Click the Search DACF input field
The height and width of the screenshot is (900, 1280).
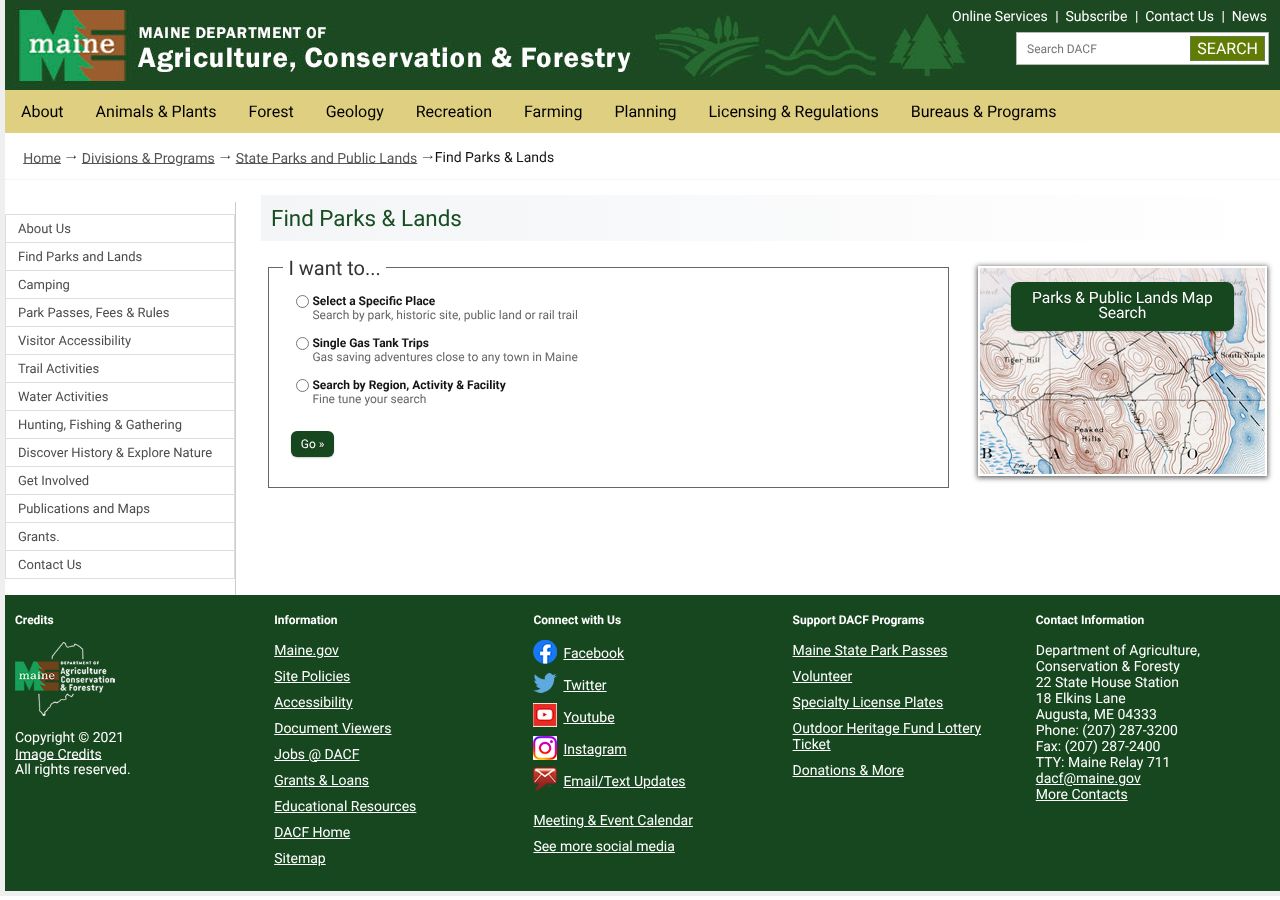(1104, 48)
